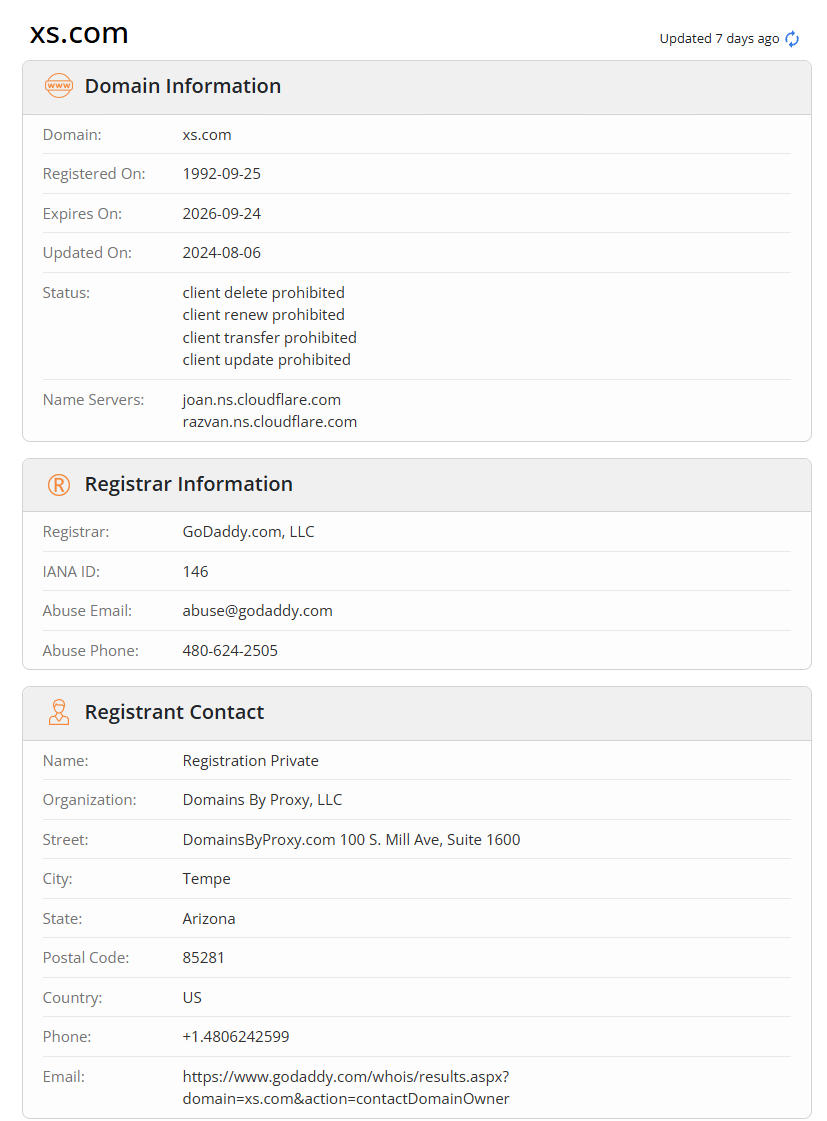Click the abuse@godaddy.com email address
This screenshot has width=827, height=1121.
pos(257,610)
